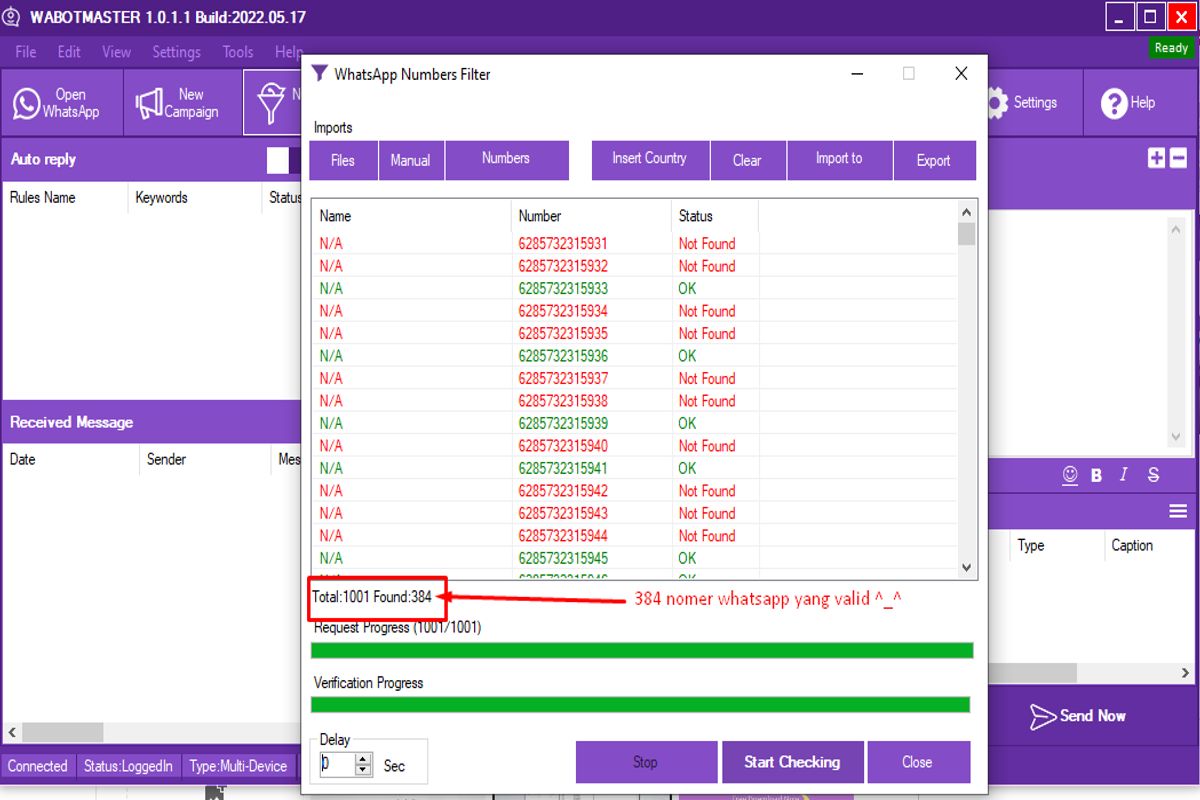Clear the numbers list
The image size is (1200, 800).
747,160
